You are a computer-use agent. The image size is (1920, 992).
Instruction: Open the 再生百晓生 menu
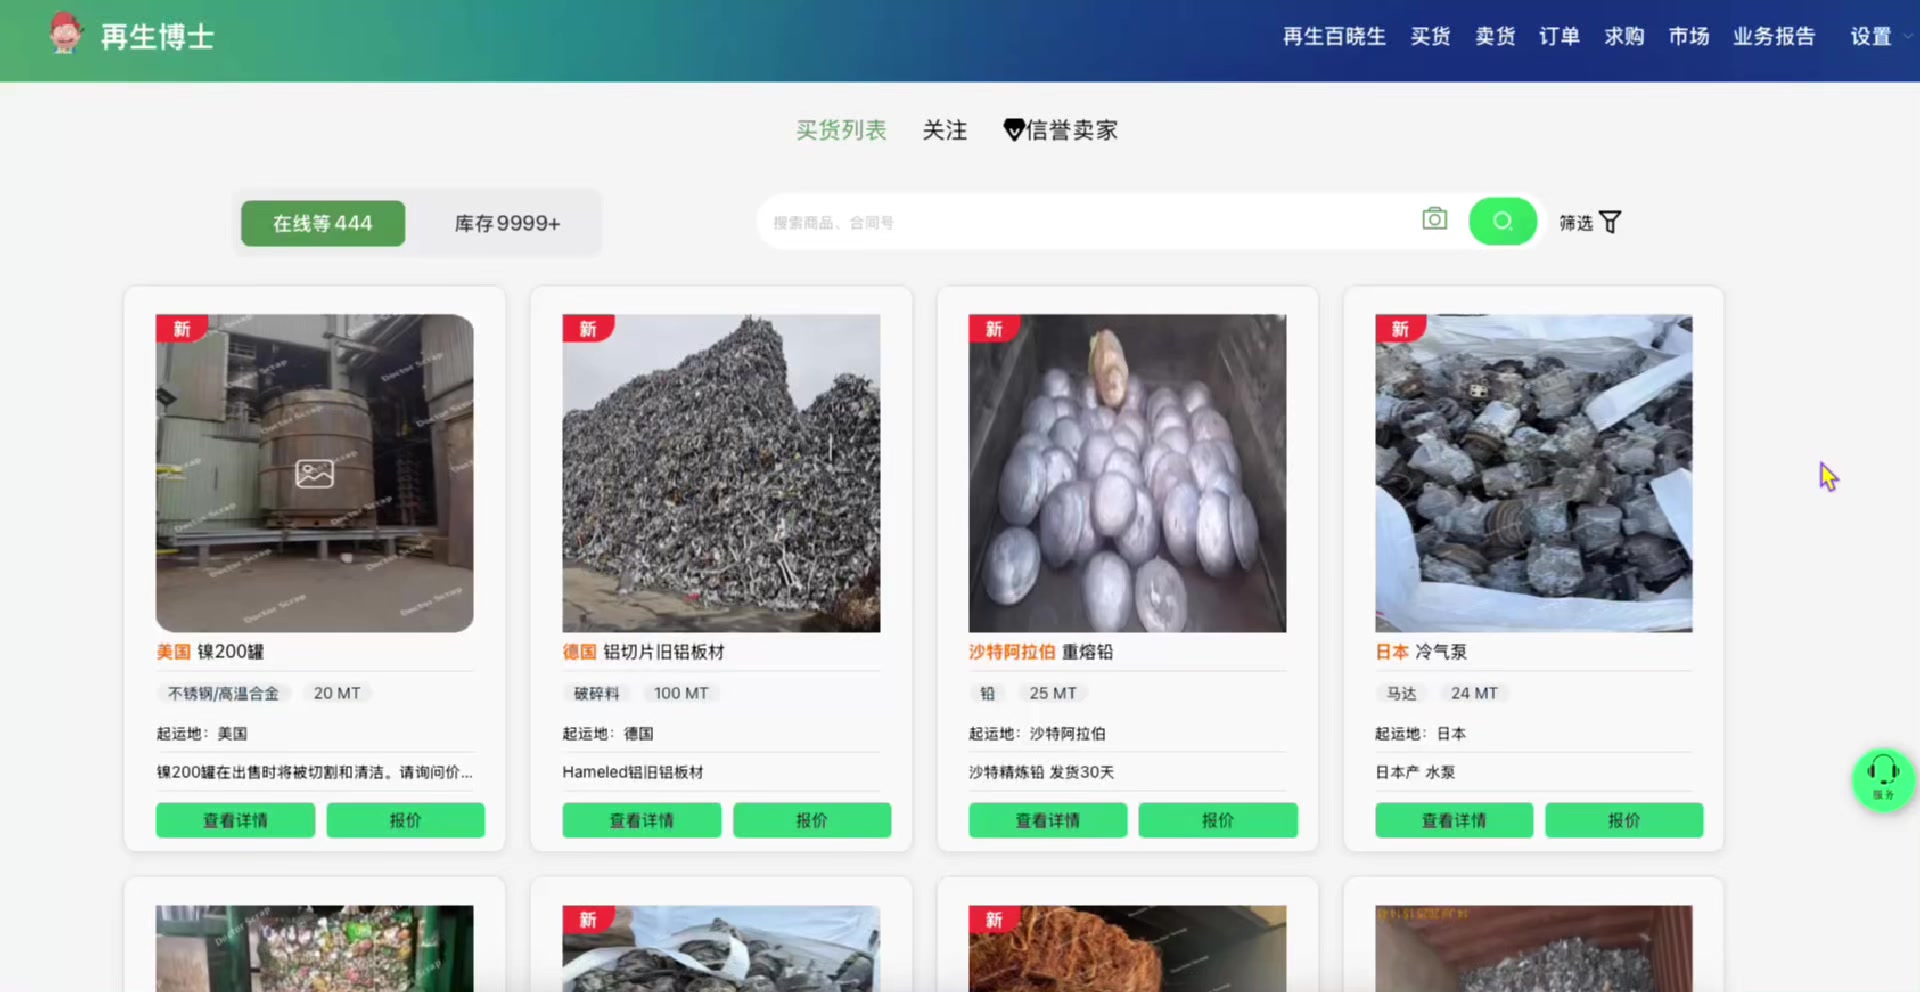(1334, 37)
